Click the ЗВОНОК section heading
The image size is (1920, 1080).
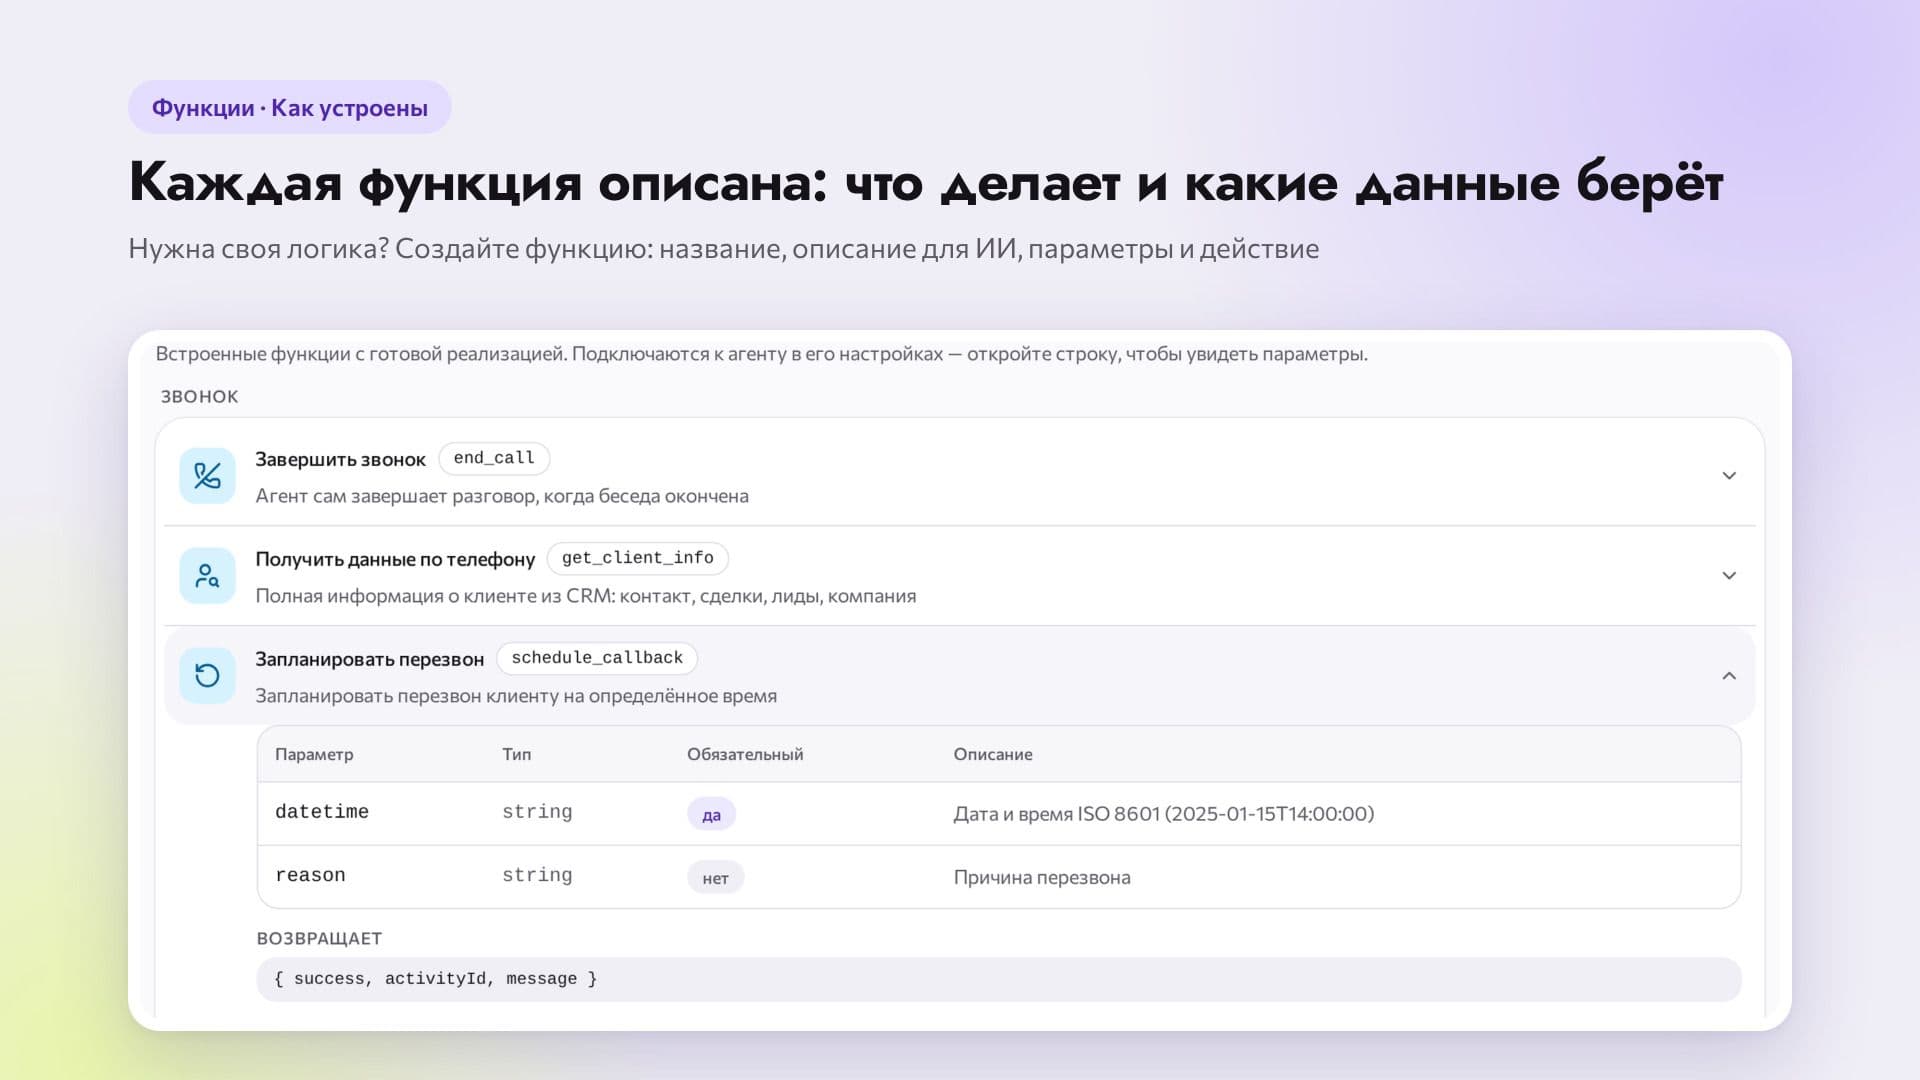tap(200, 396)
